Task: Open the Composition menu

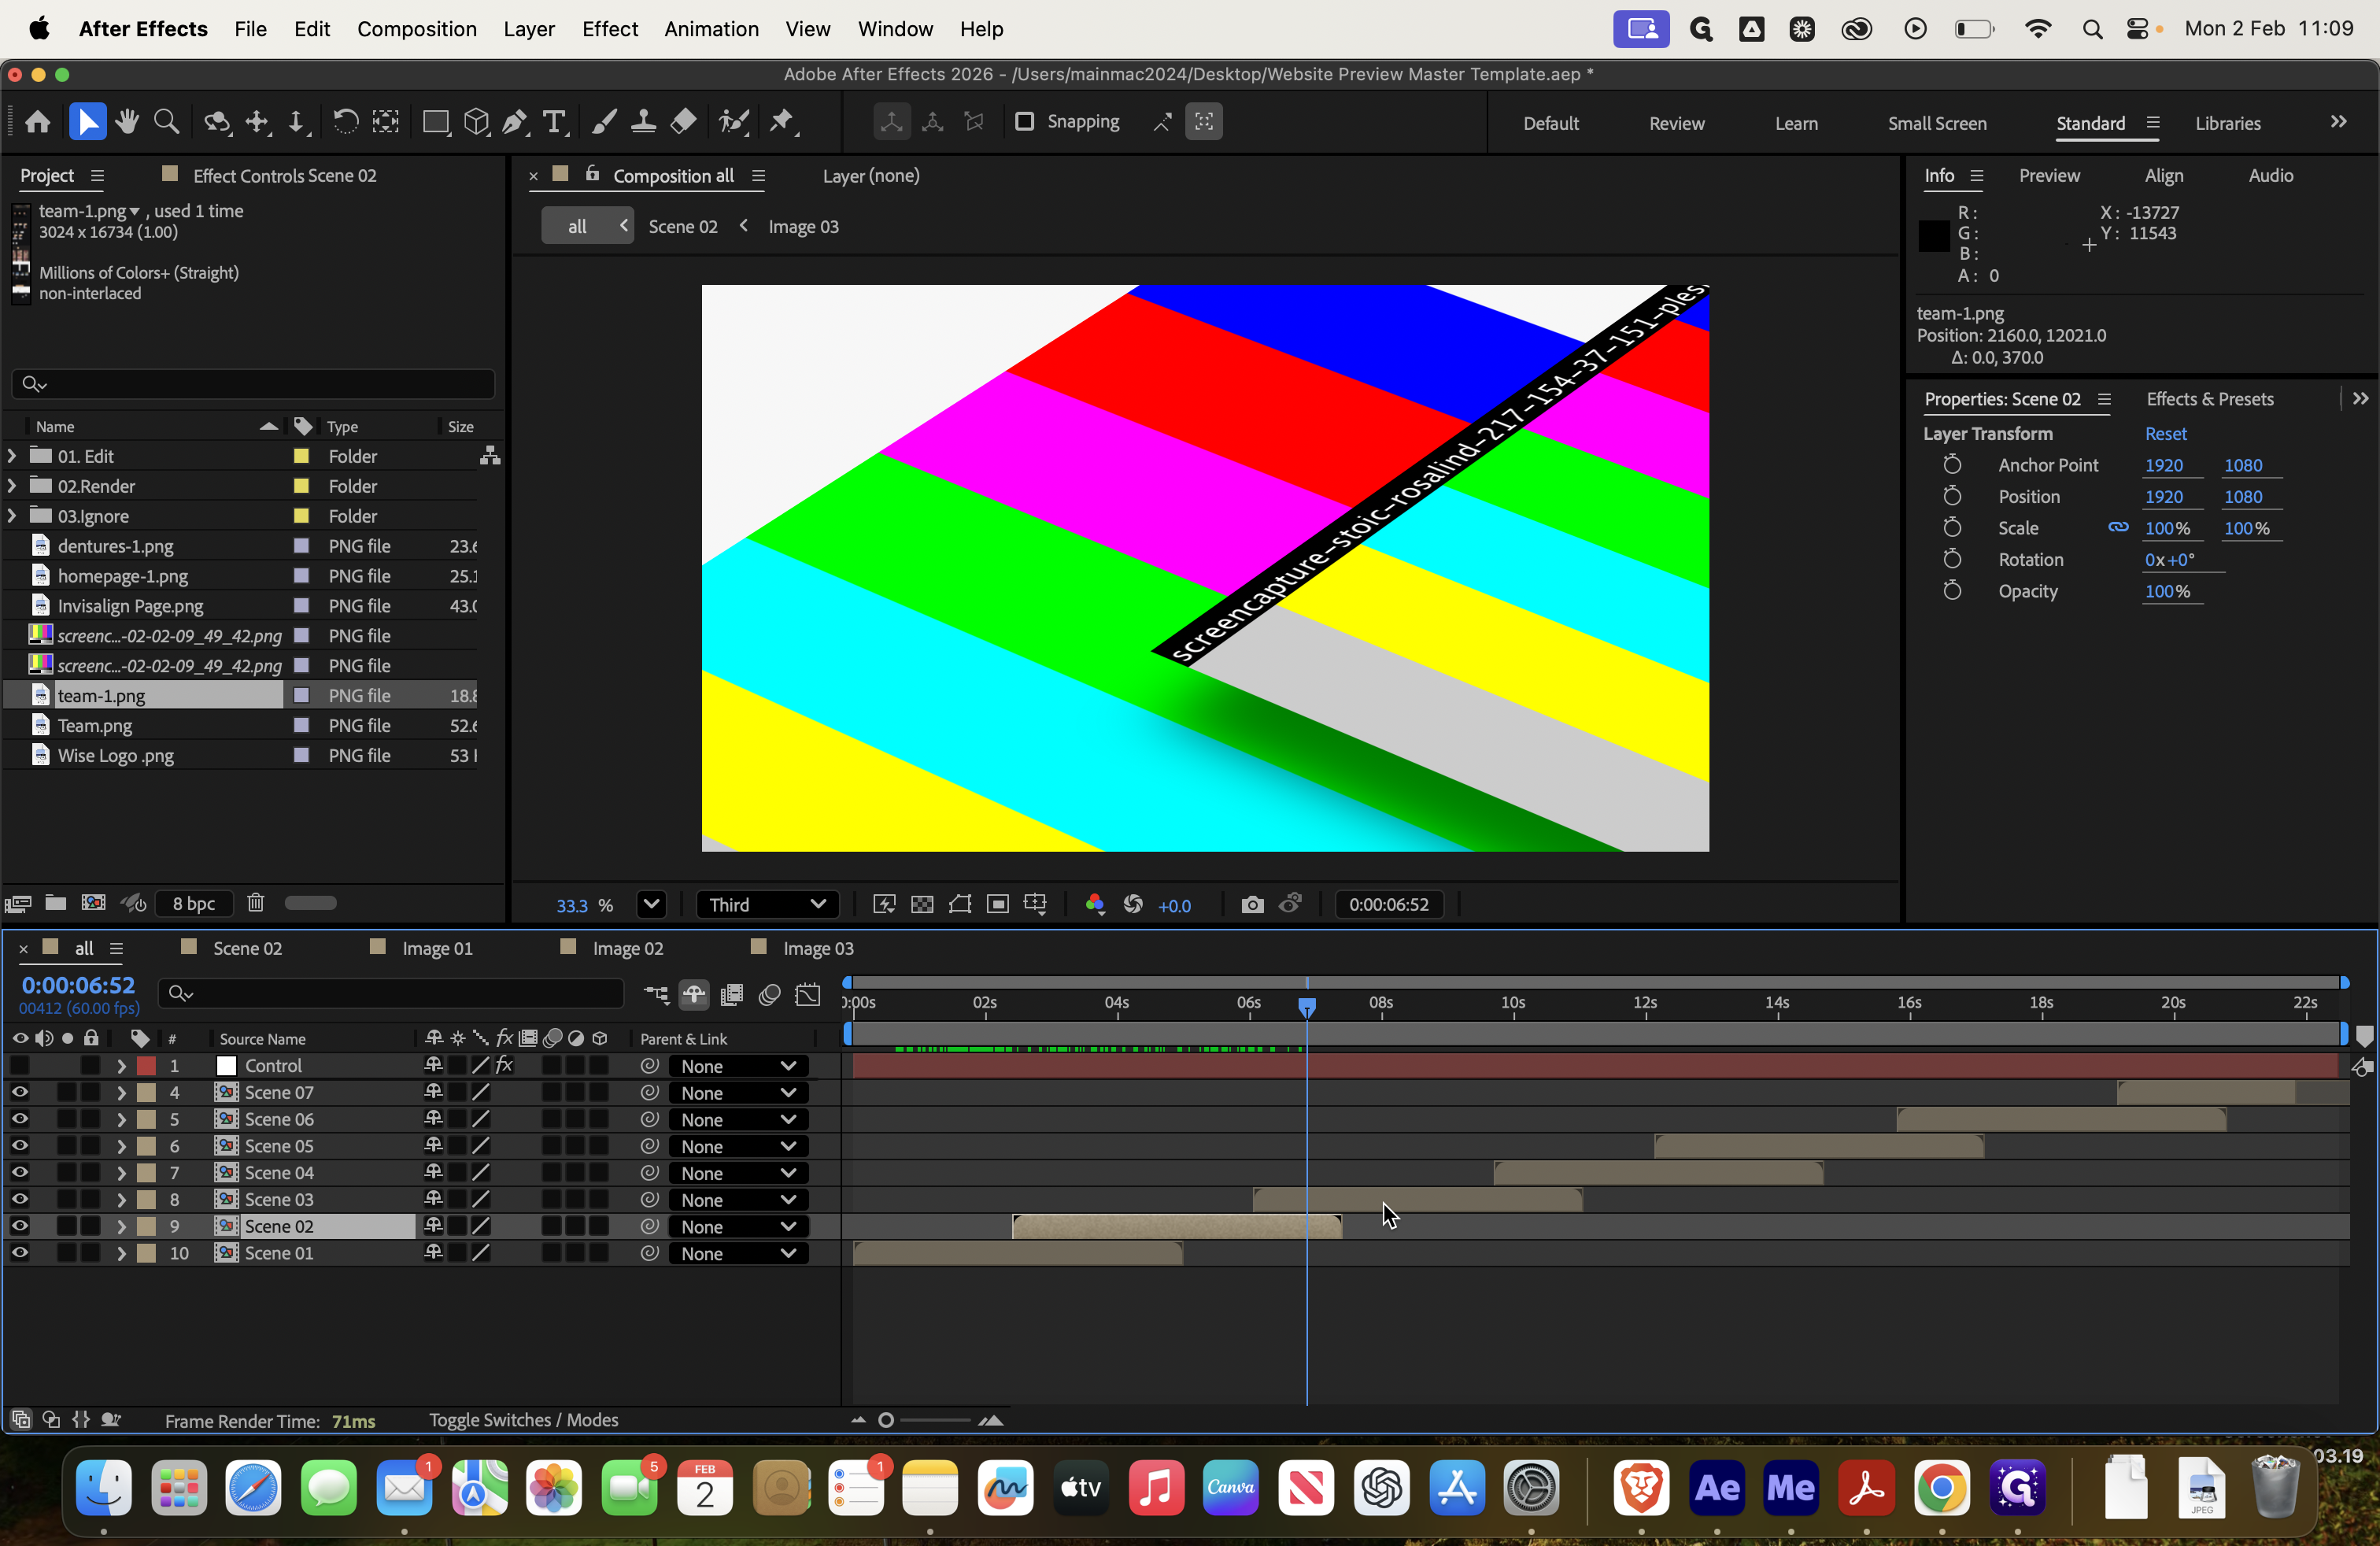Action: tap(417, 29)
